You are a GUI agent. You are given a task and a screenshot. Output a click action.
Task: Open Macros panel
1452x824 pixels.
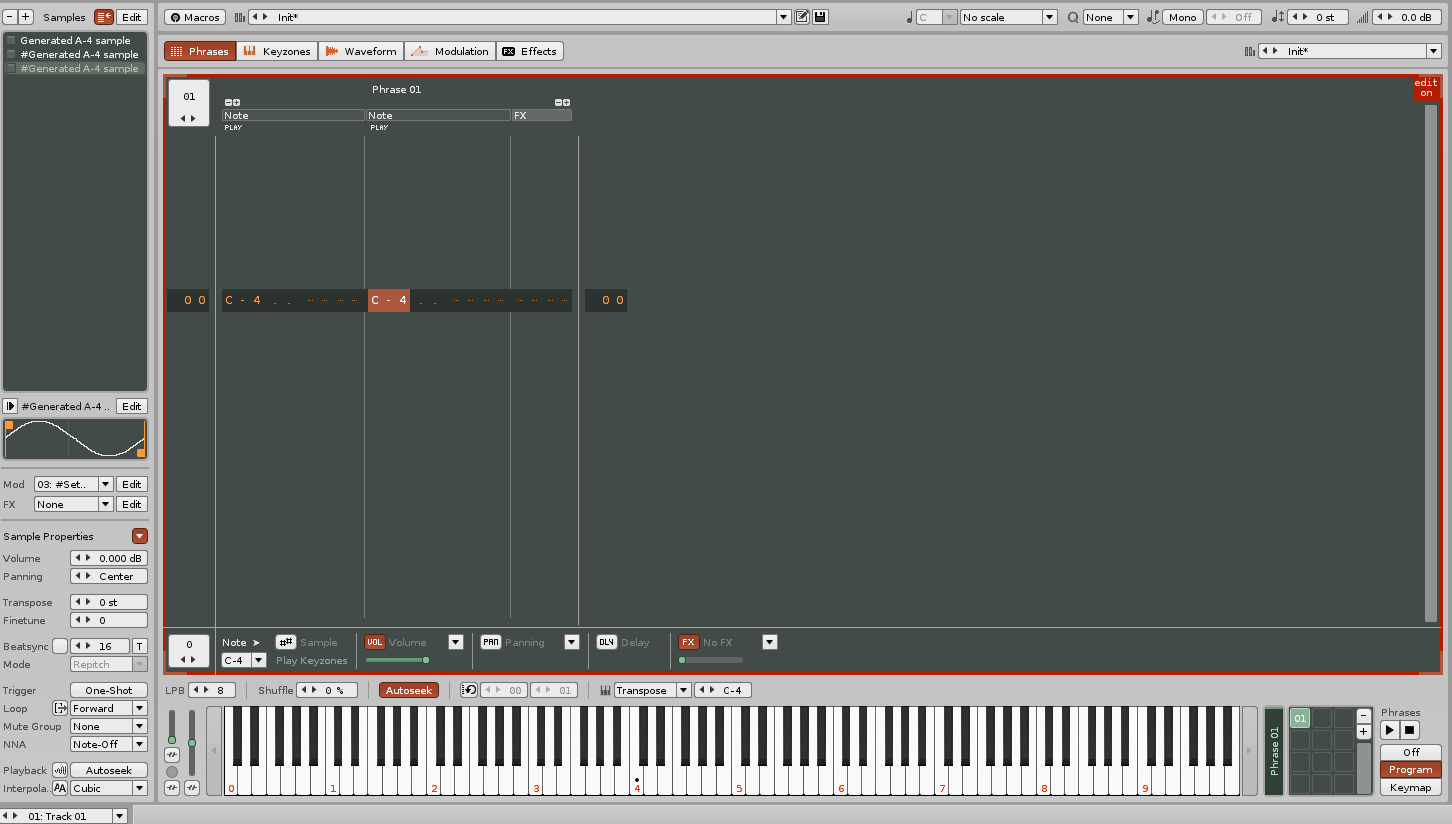click(195, 17)
